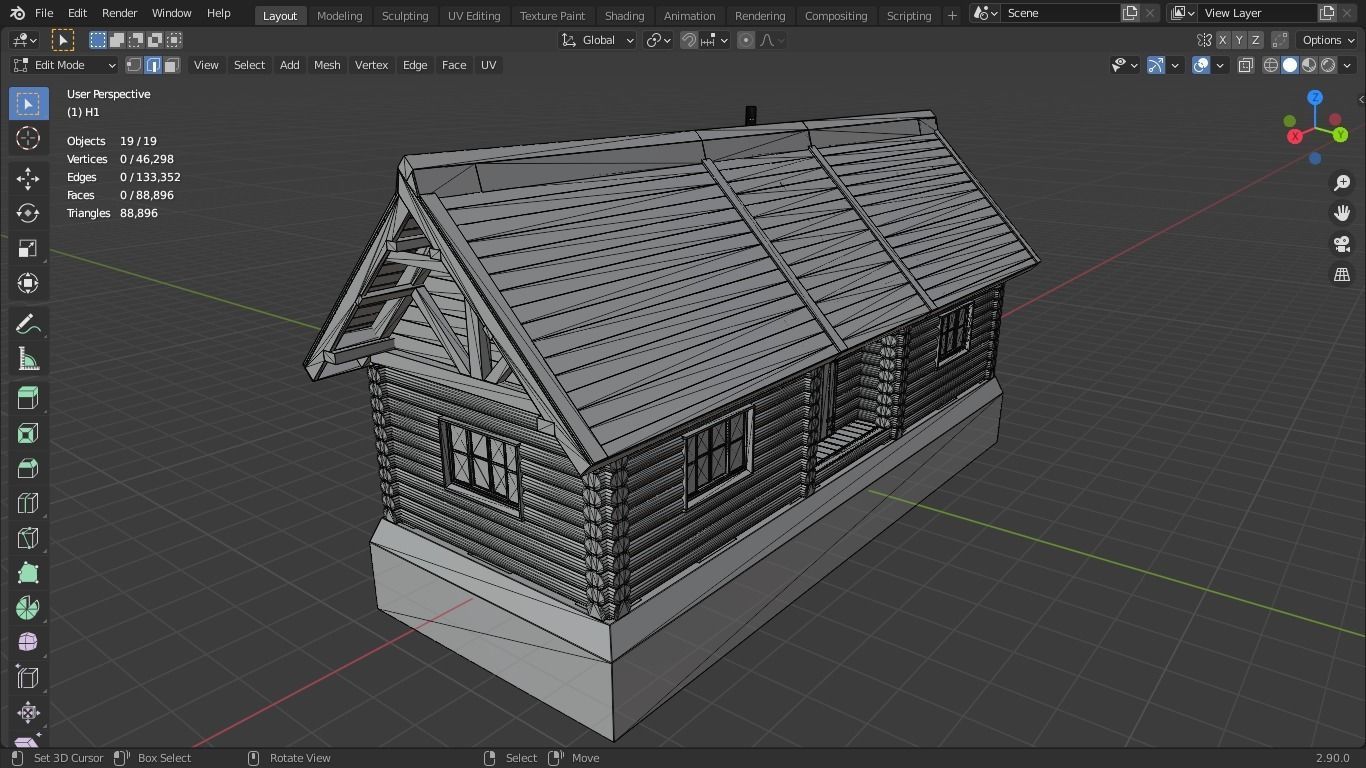Select the Smooth vertices tool
Image resolution: width=1366 pixels, height=768 pixels.
coord(28,642)
